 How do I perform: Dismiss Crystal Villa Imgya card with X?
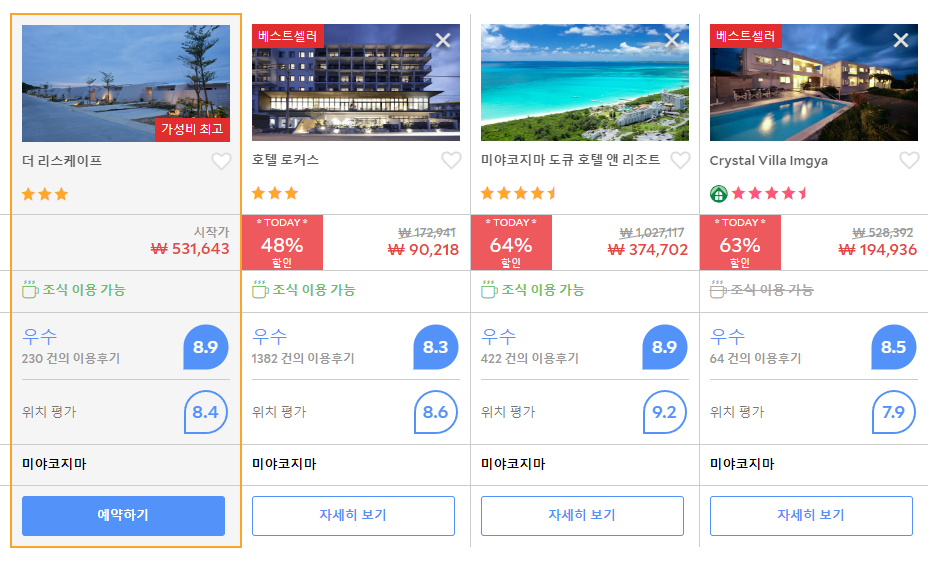coord(901,40)
